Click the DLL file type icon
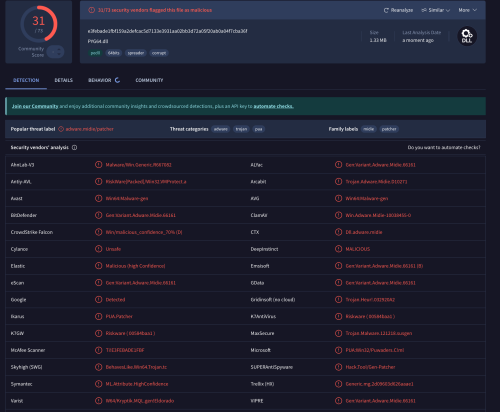The width and height of the screenshot is (500, 412). 467,36
